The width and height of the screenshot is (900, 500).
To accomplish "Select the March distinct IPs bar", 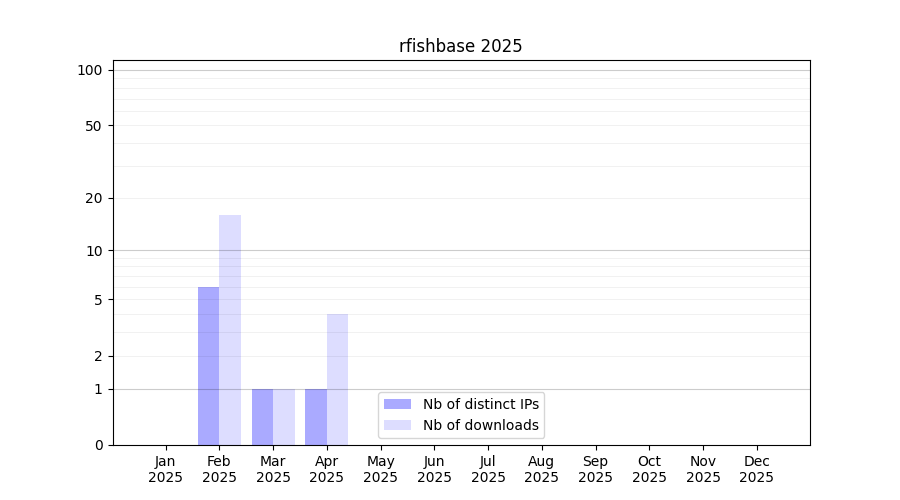I will (262, 417).
